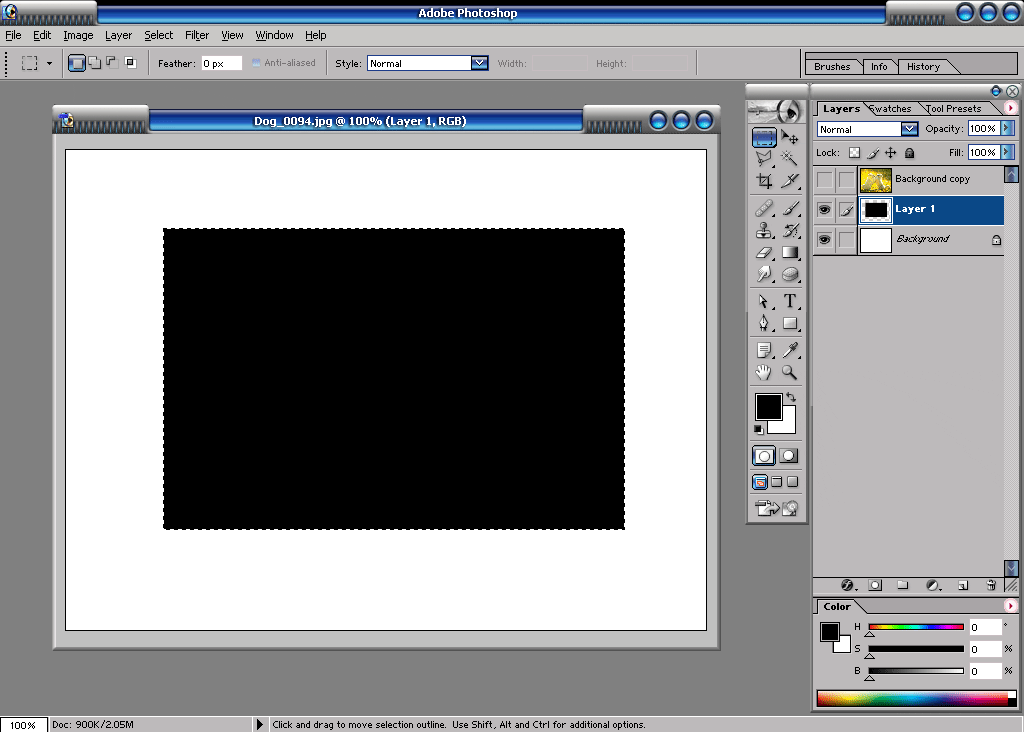The image size is (1024, 732).
Task: Jump to ImageReady button
Action: [x=776, y=508]
